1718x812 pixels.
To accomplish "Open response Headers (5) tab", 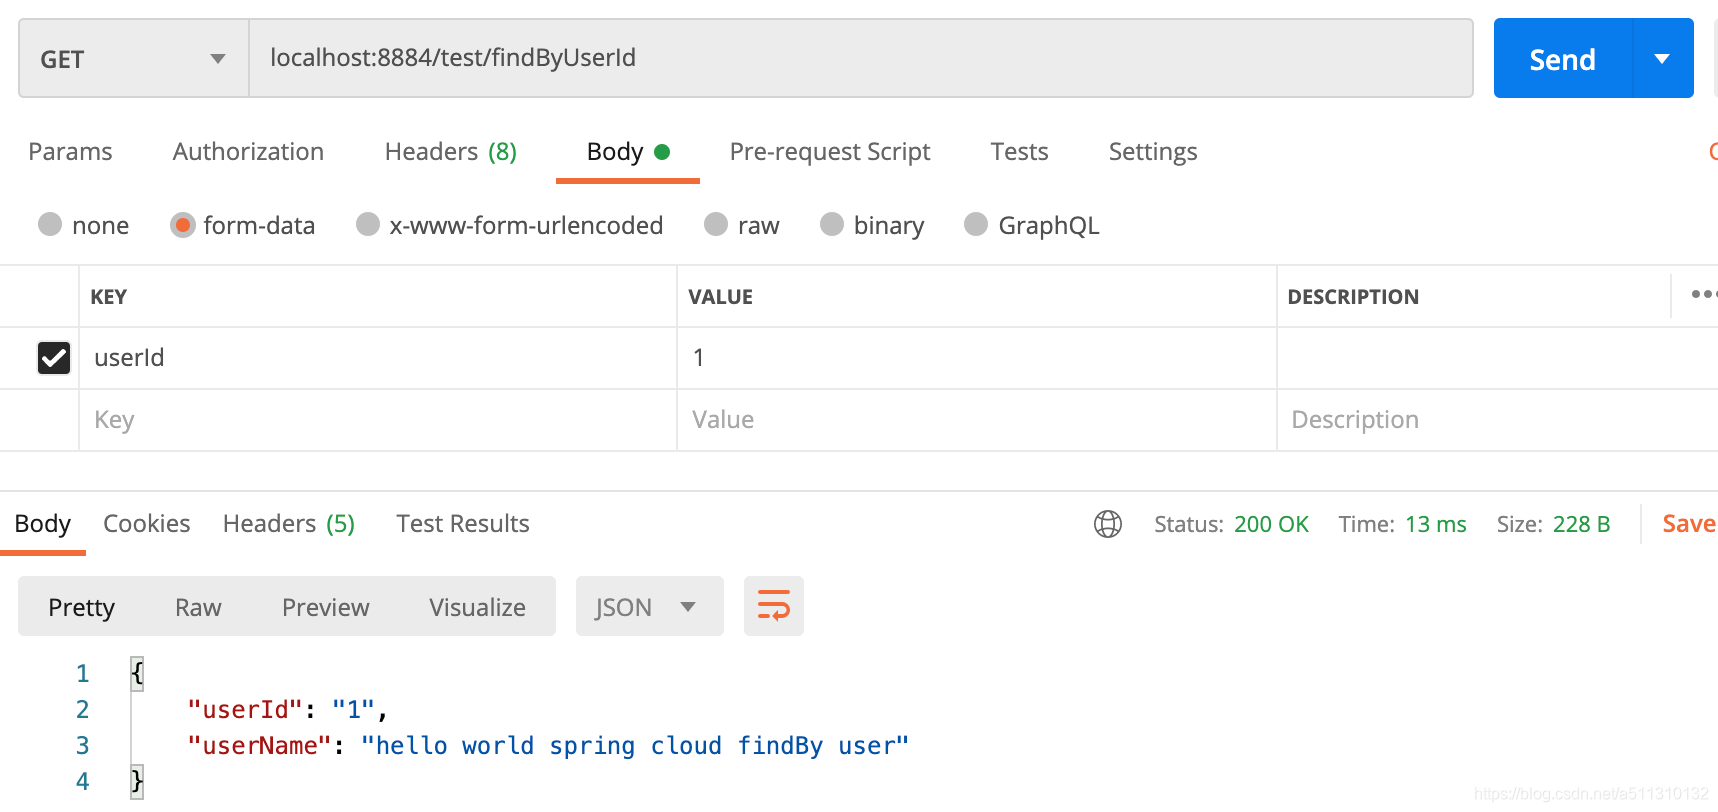I will (x=289, y=524).
